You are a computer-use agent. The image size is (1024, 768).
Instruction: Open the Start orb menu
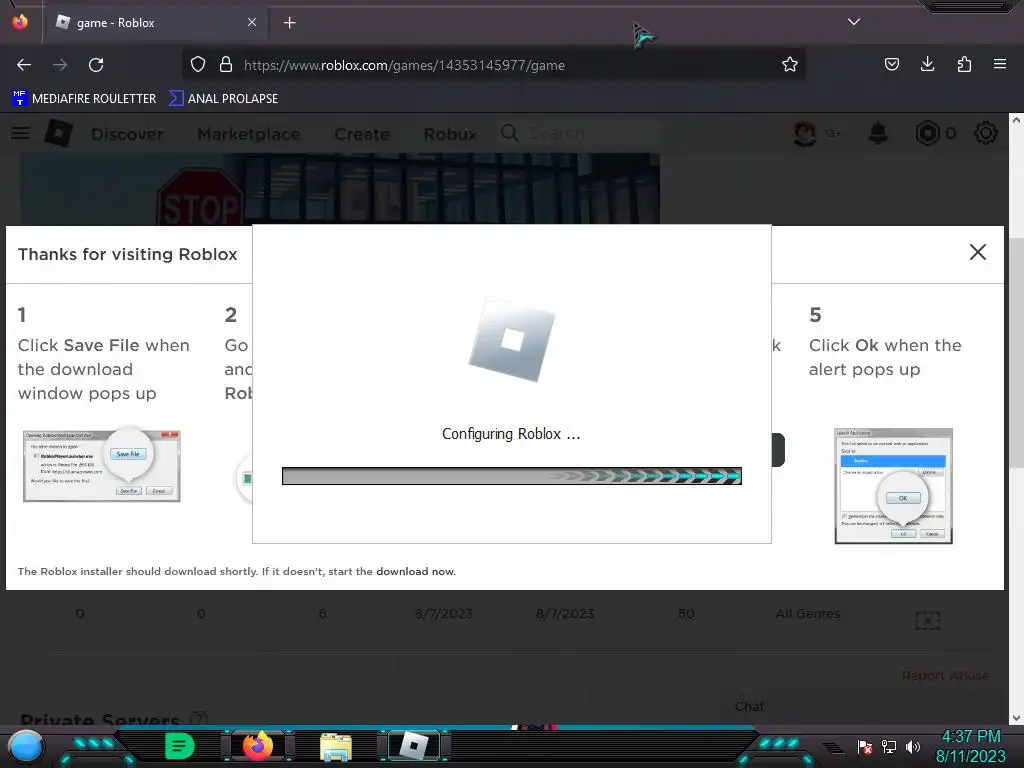pyautogui.click(x=25, y=746)
